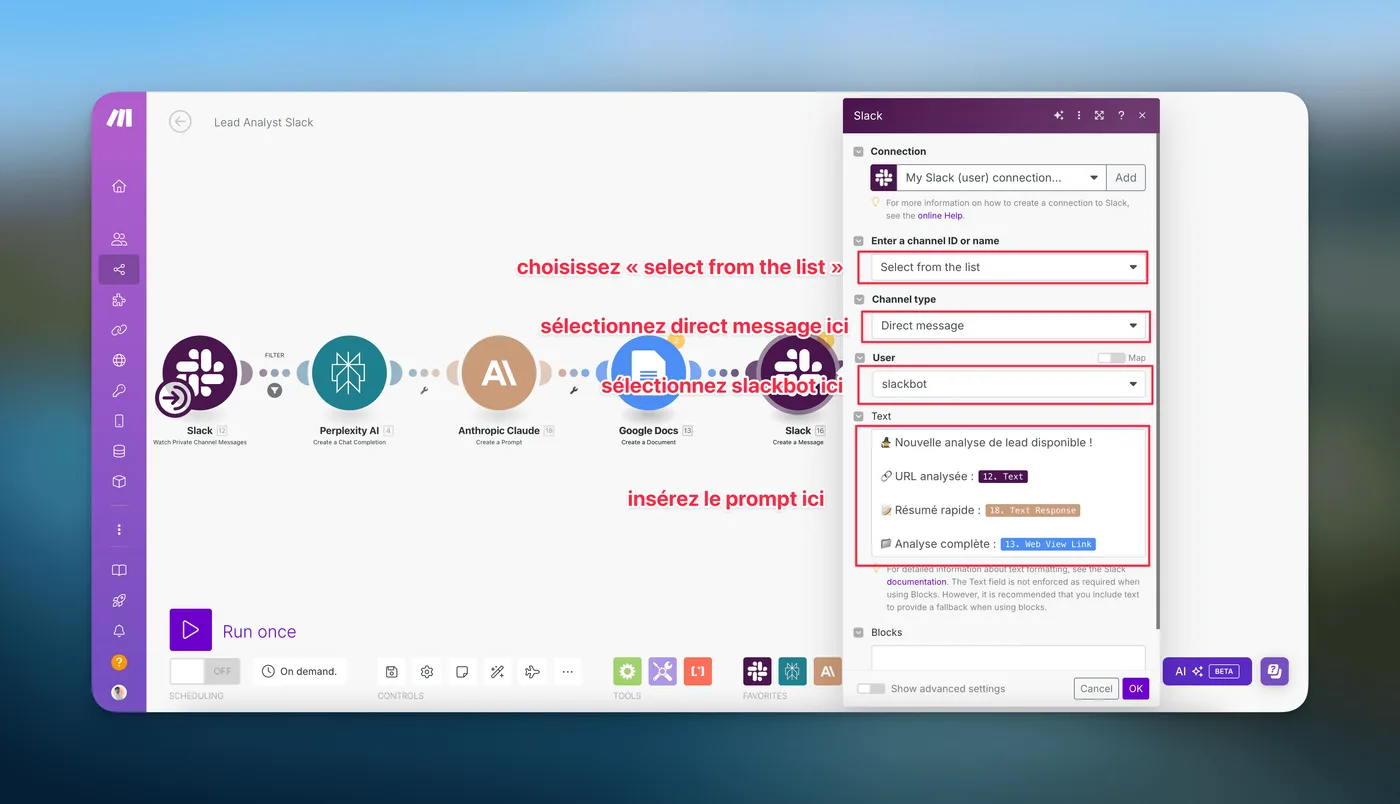Open Webhooks via the globe sidebar icon
The width and height of the screenshot is (1400, 804).
tap(119, 361)
